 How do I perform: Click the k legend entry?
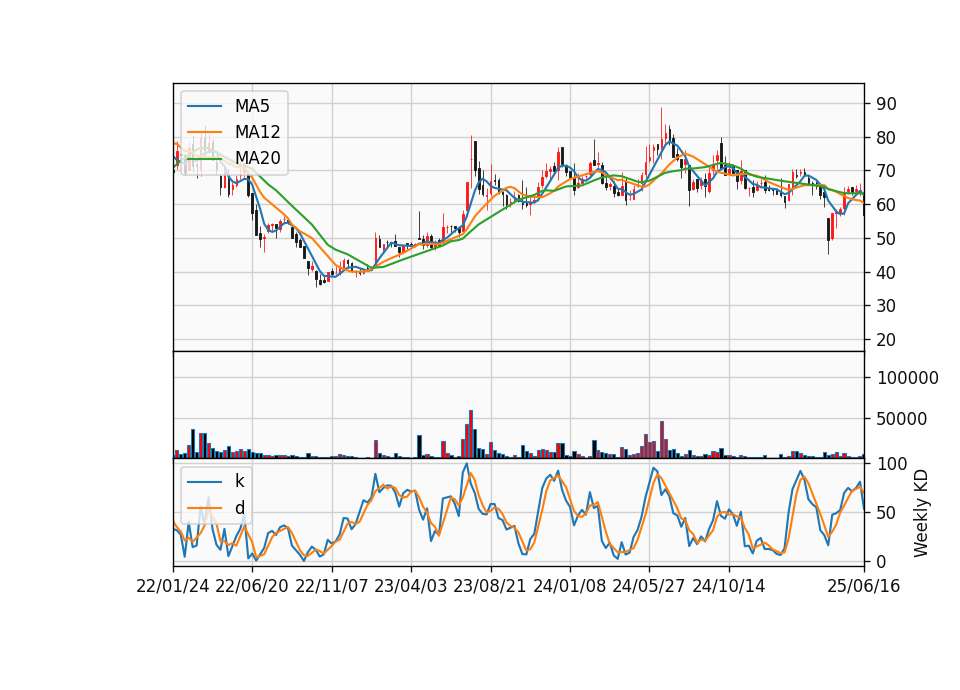click(x=239, y=481)
